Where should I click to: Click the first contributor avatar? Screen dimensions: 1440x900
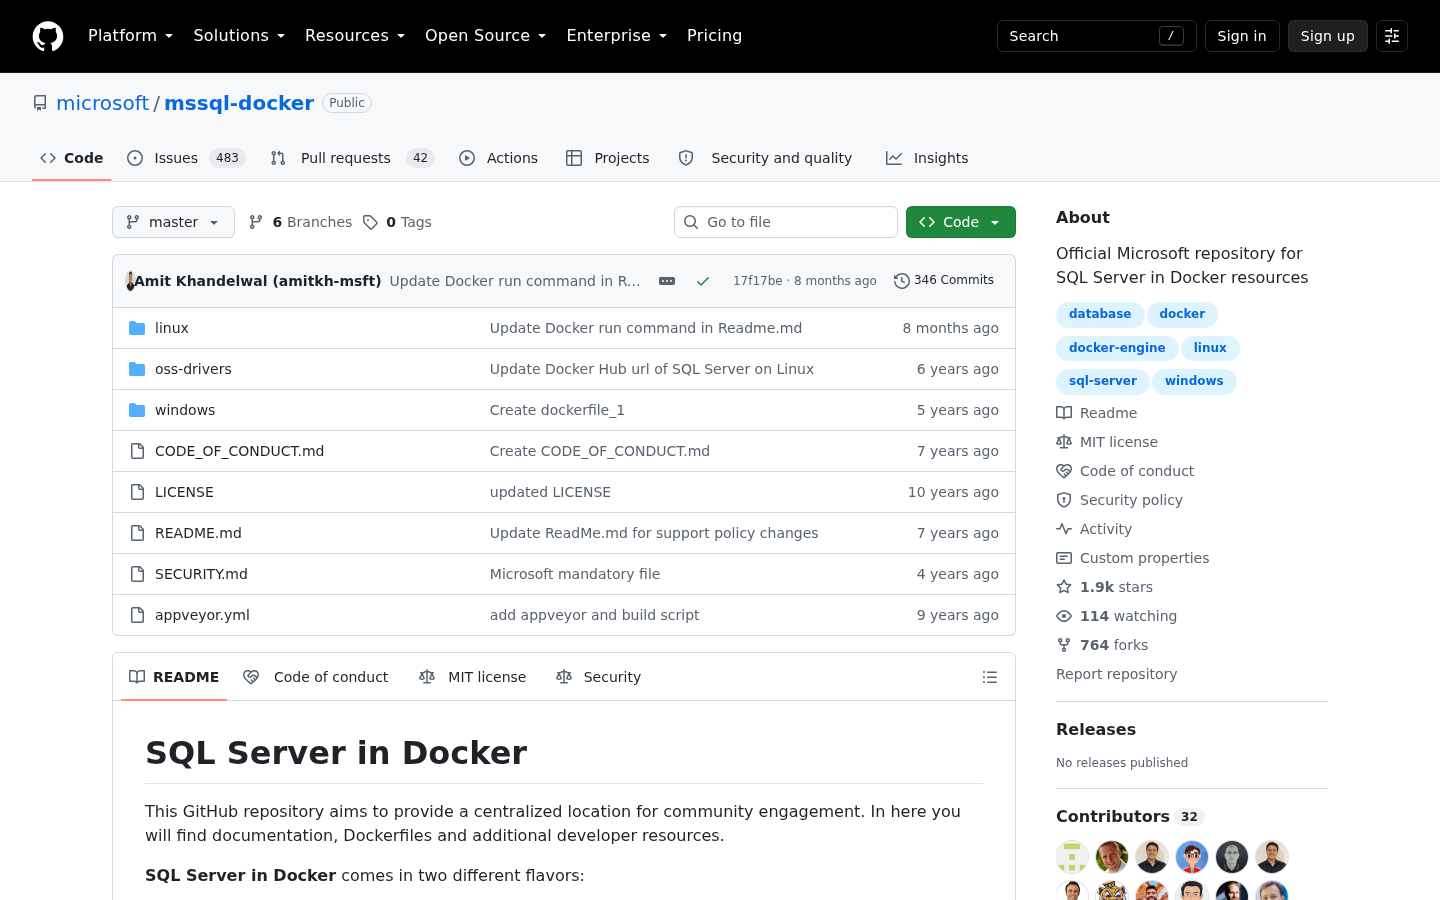pos(1072,857)
